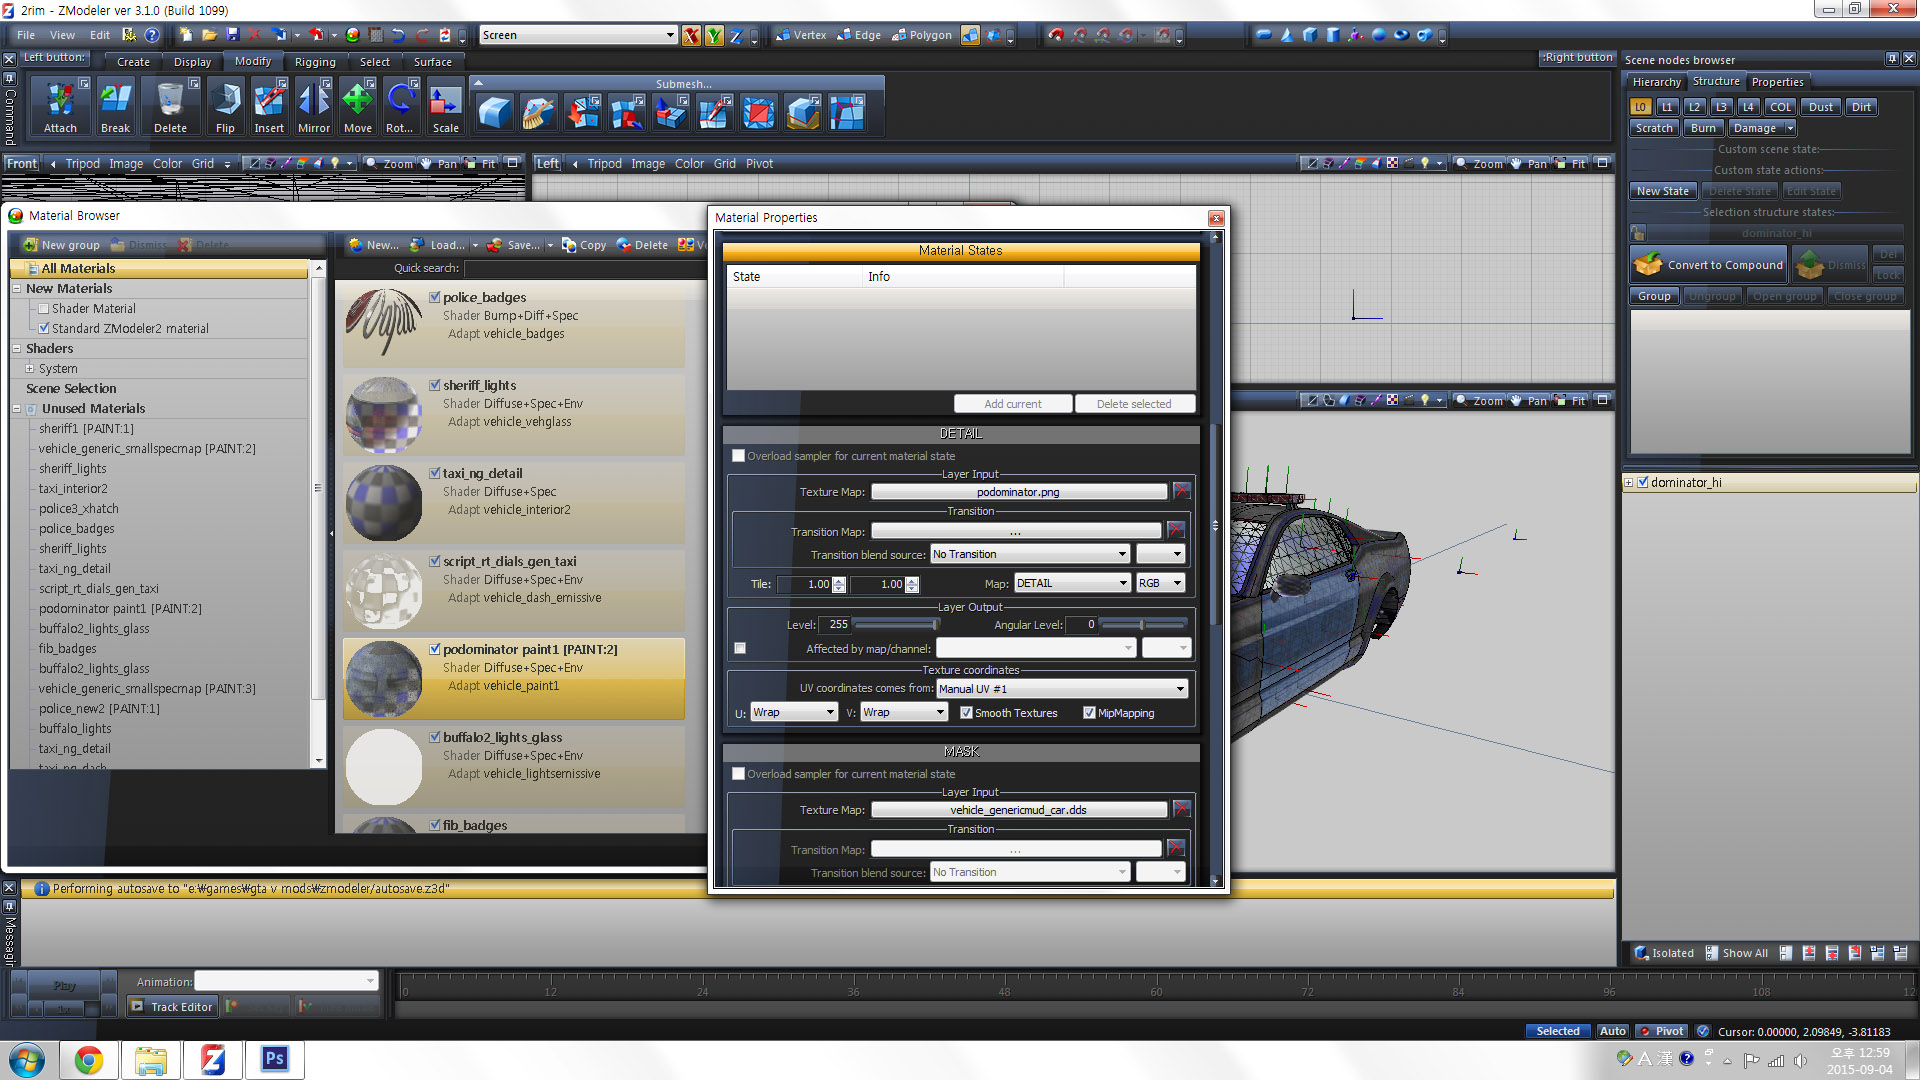The image size is (1920, 1080).
Task: Open the Properties tab in scene browser
Action: (x=1777, y=82)
